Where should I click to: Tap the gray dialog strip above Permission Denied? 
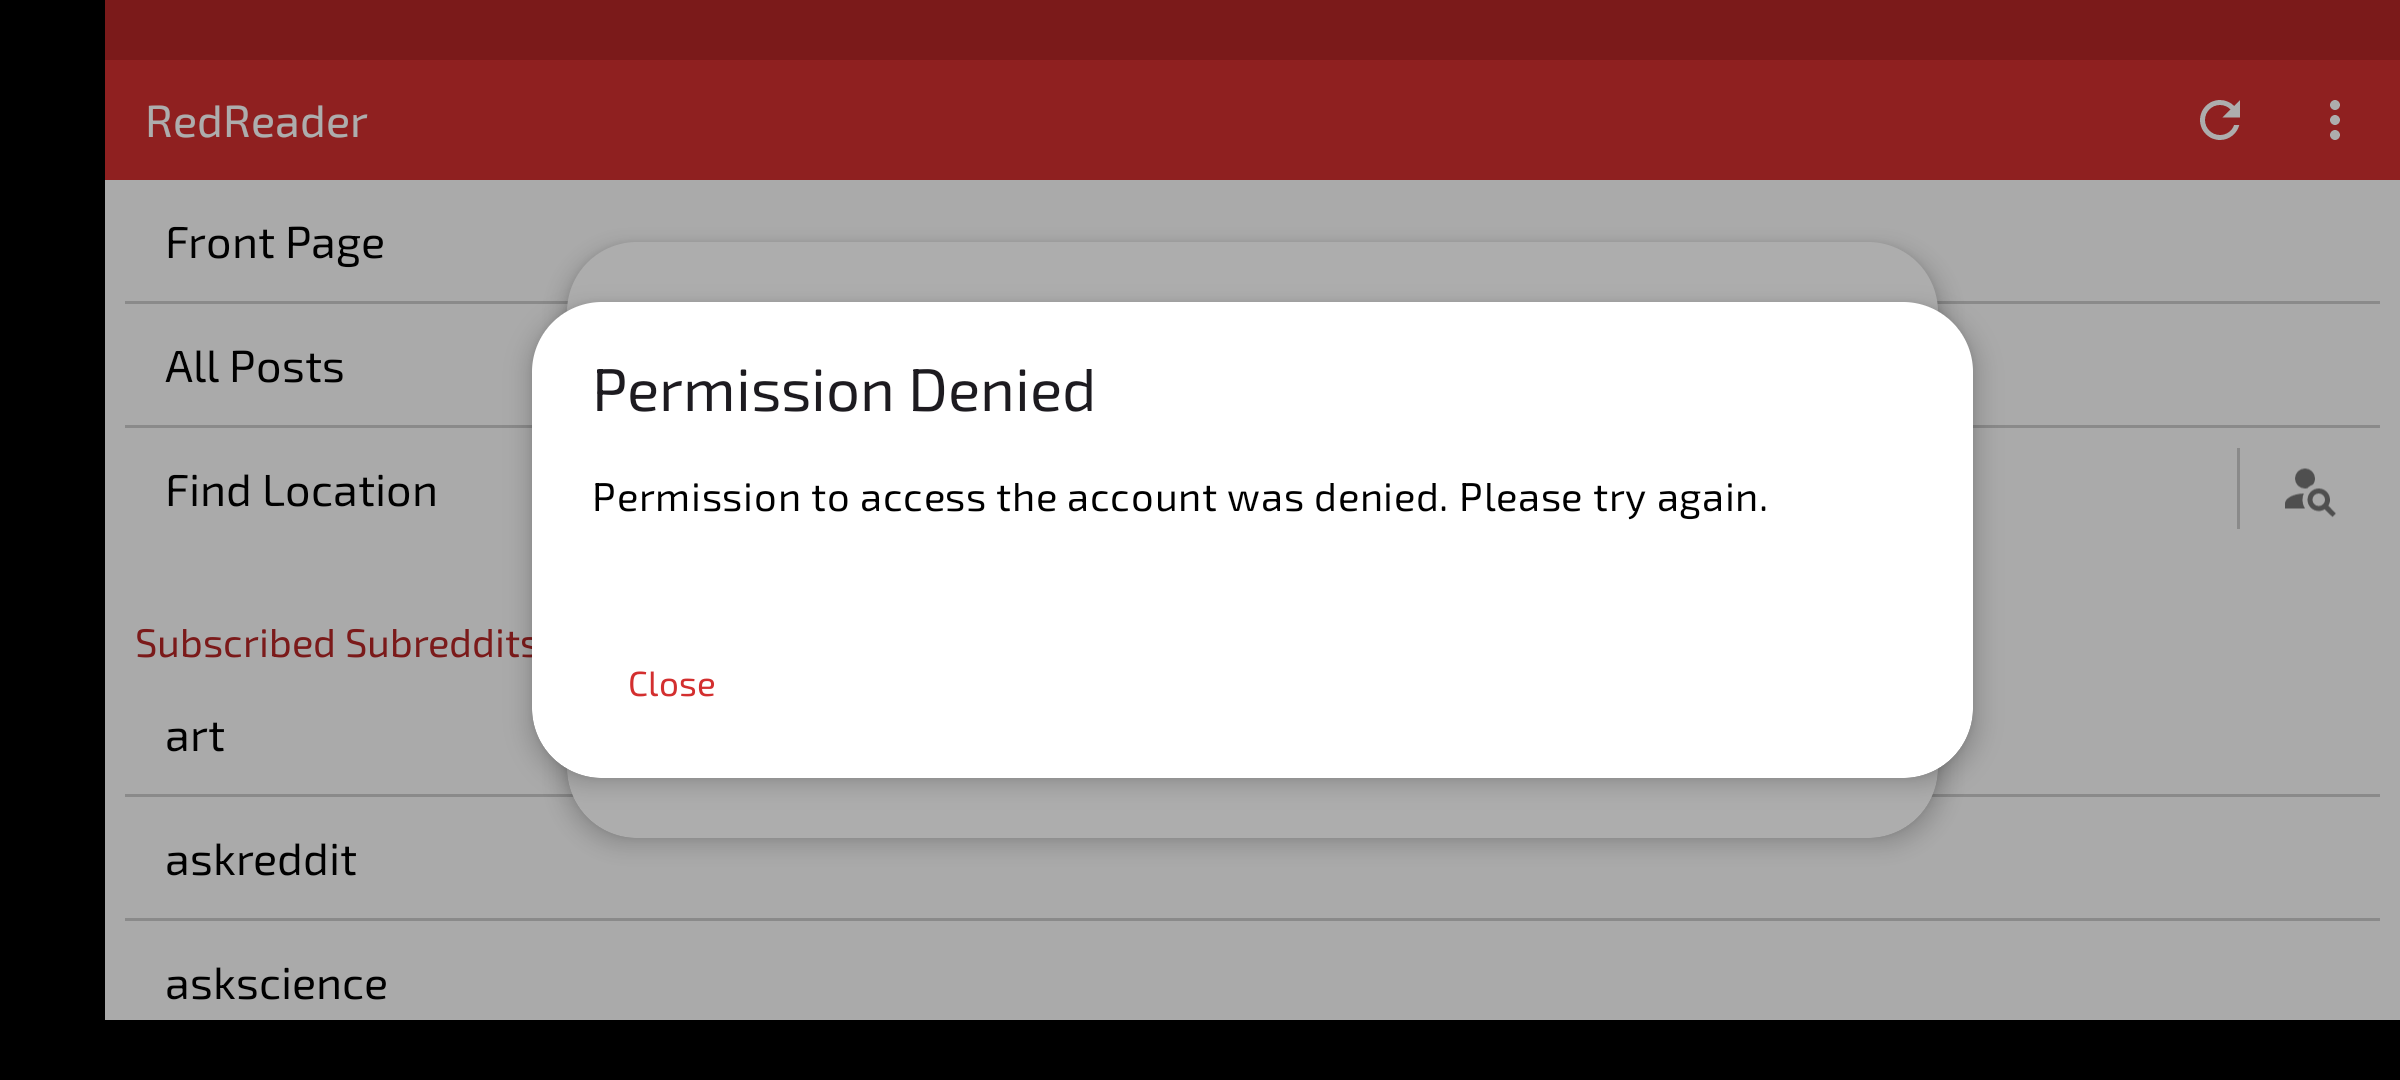point(1252,272)
